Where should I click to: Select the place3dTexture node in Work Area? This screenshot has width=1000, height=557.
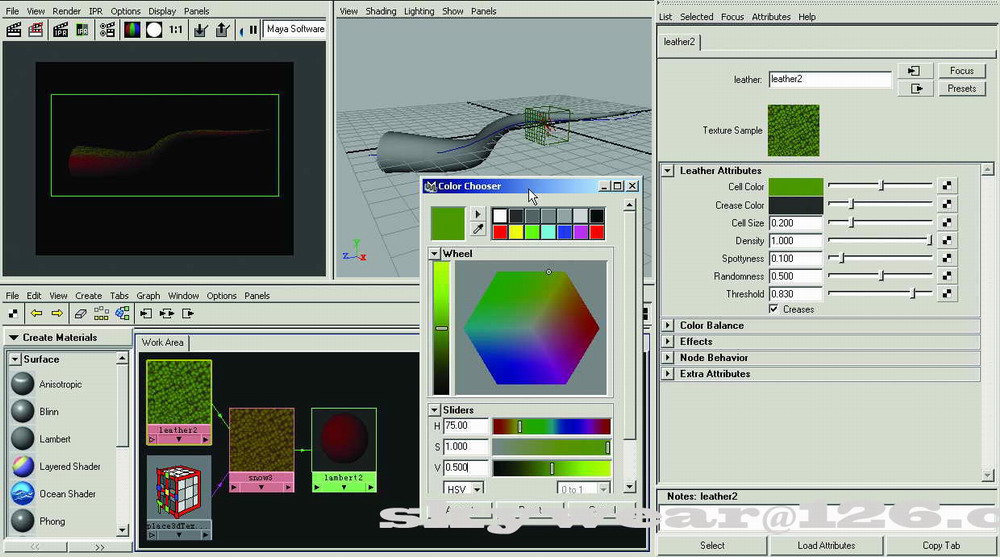click(x=179, y=498)
